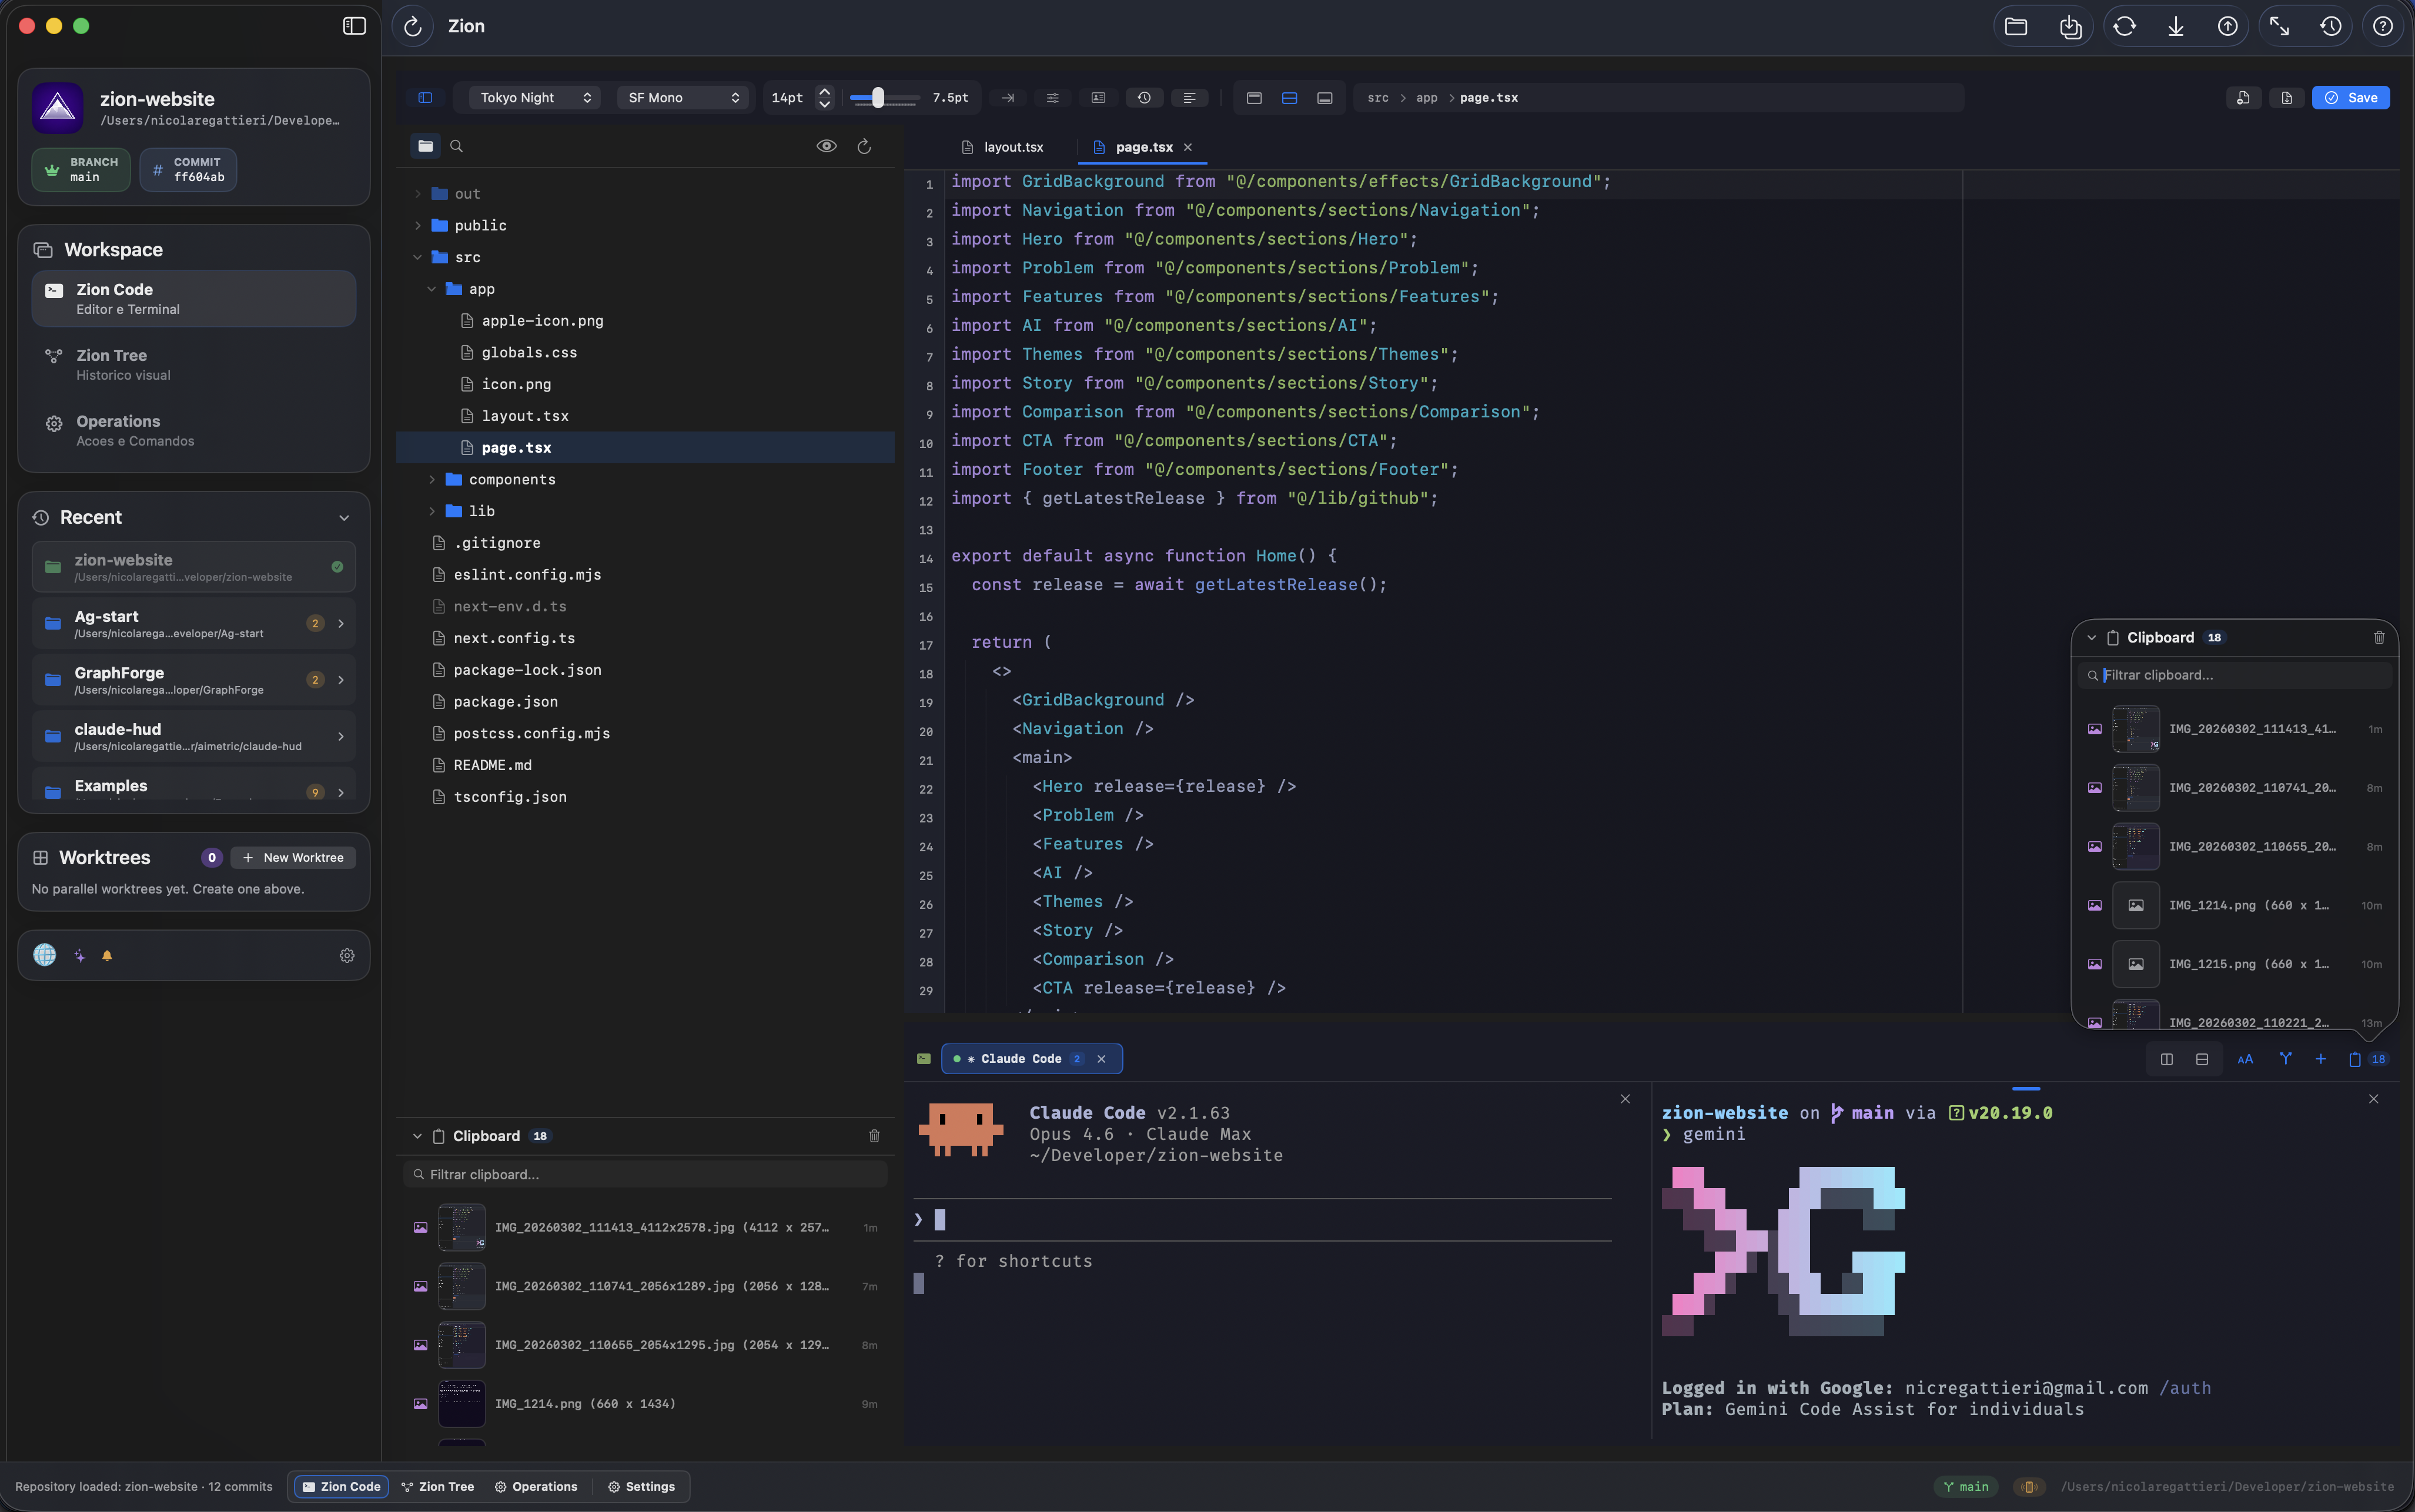Select Zion Code in Workspace
Image resolution: width=2415 pixels, height=1512 pixels.
coord(194,299)
